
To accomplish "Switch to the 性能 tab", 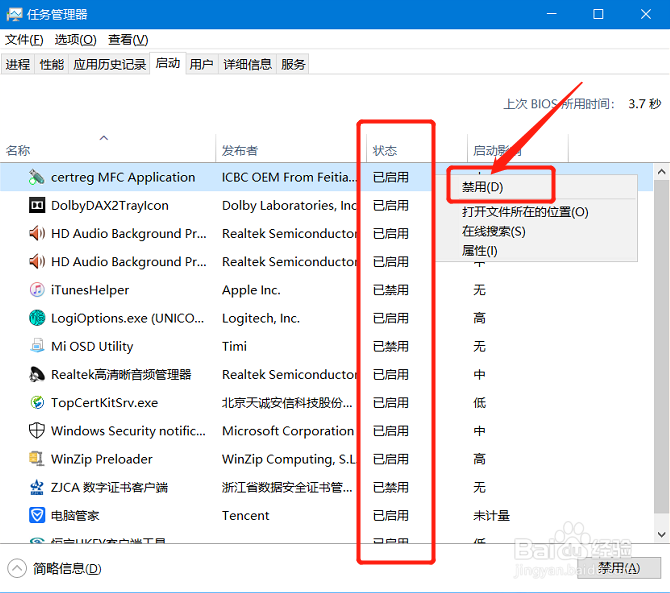I will [51, 65].
